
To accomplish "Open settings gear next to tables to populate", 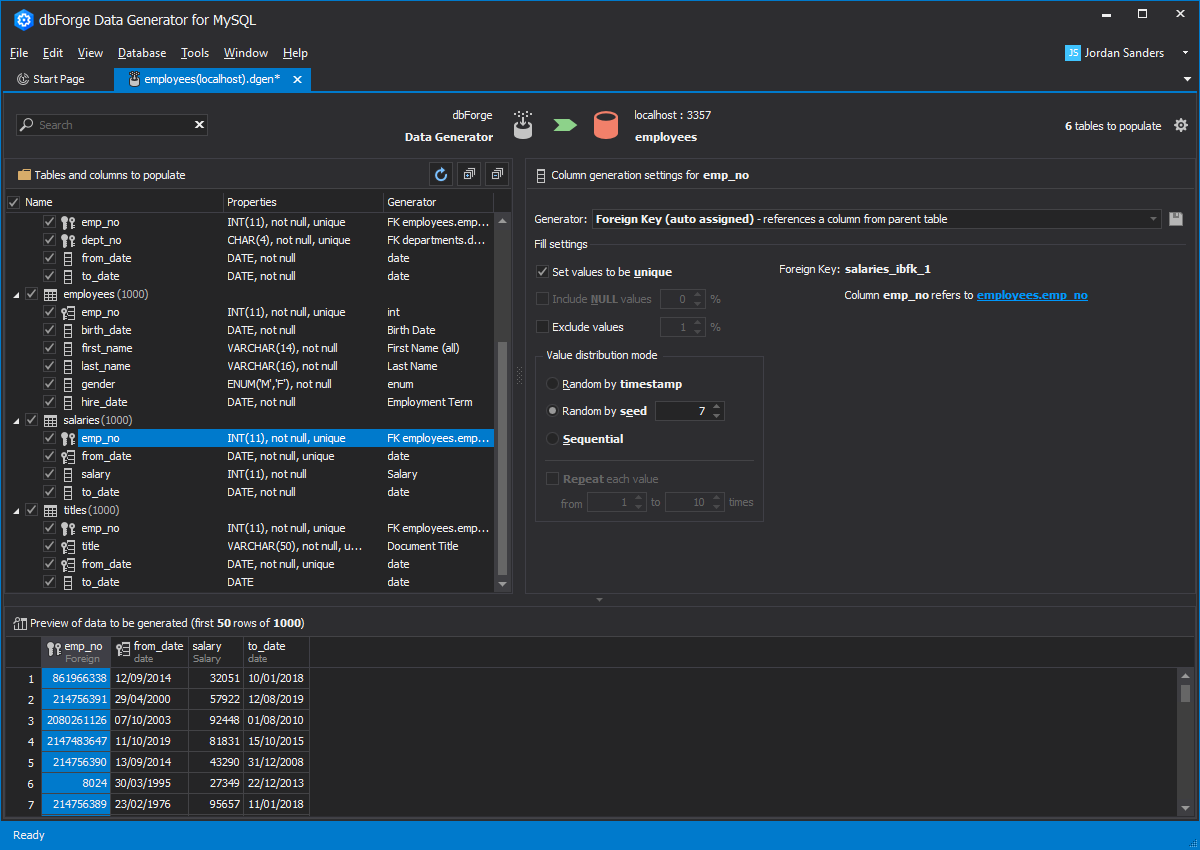I will (x=1181, y=125).
